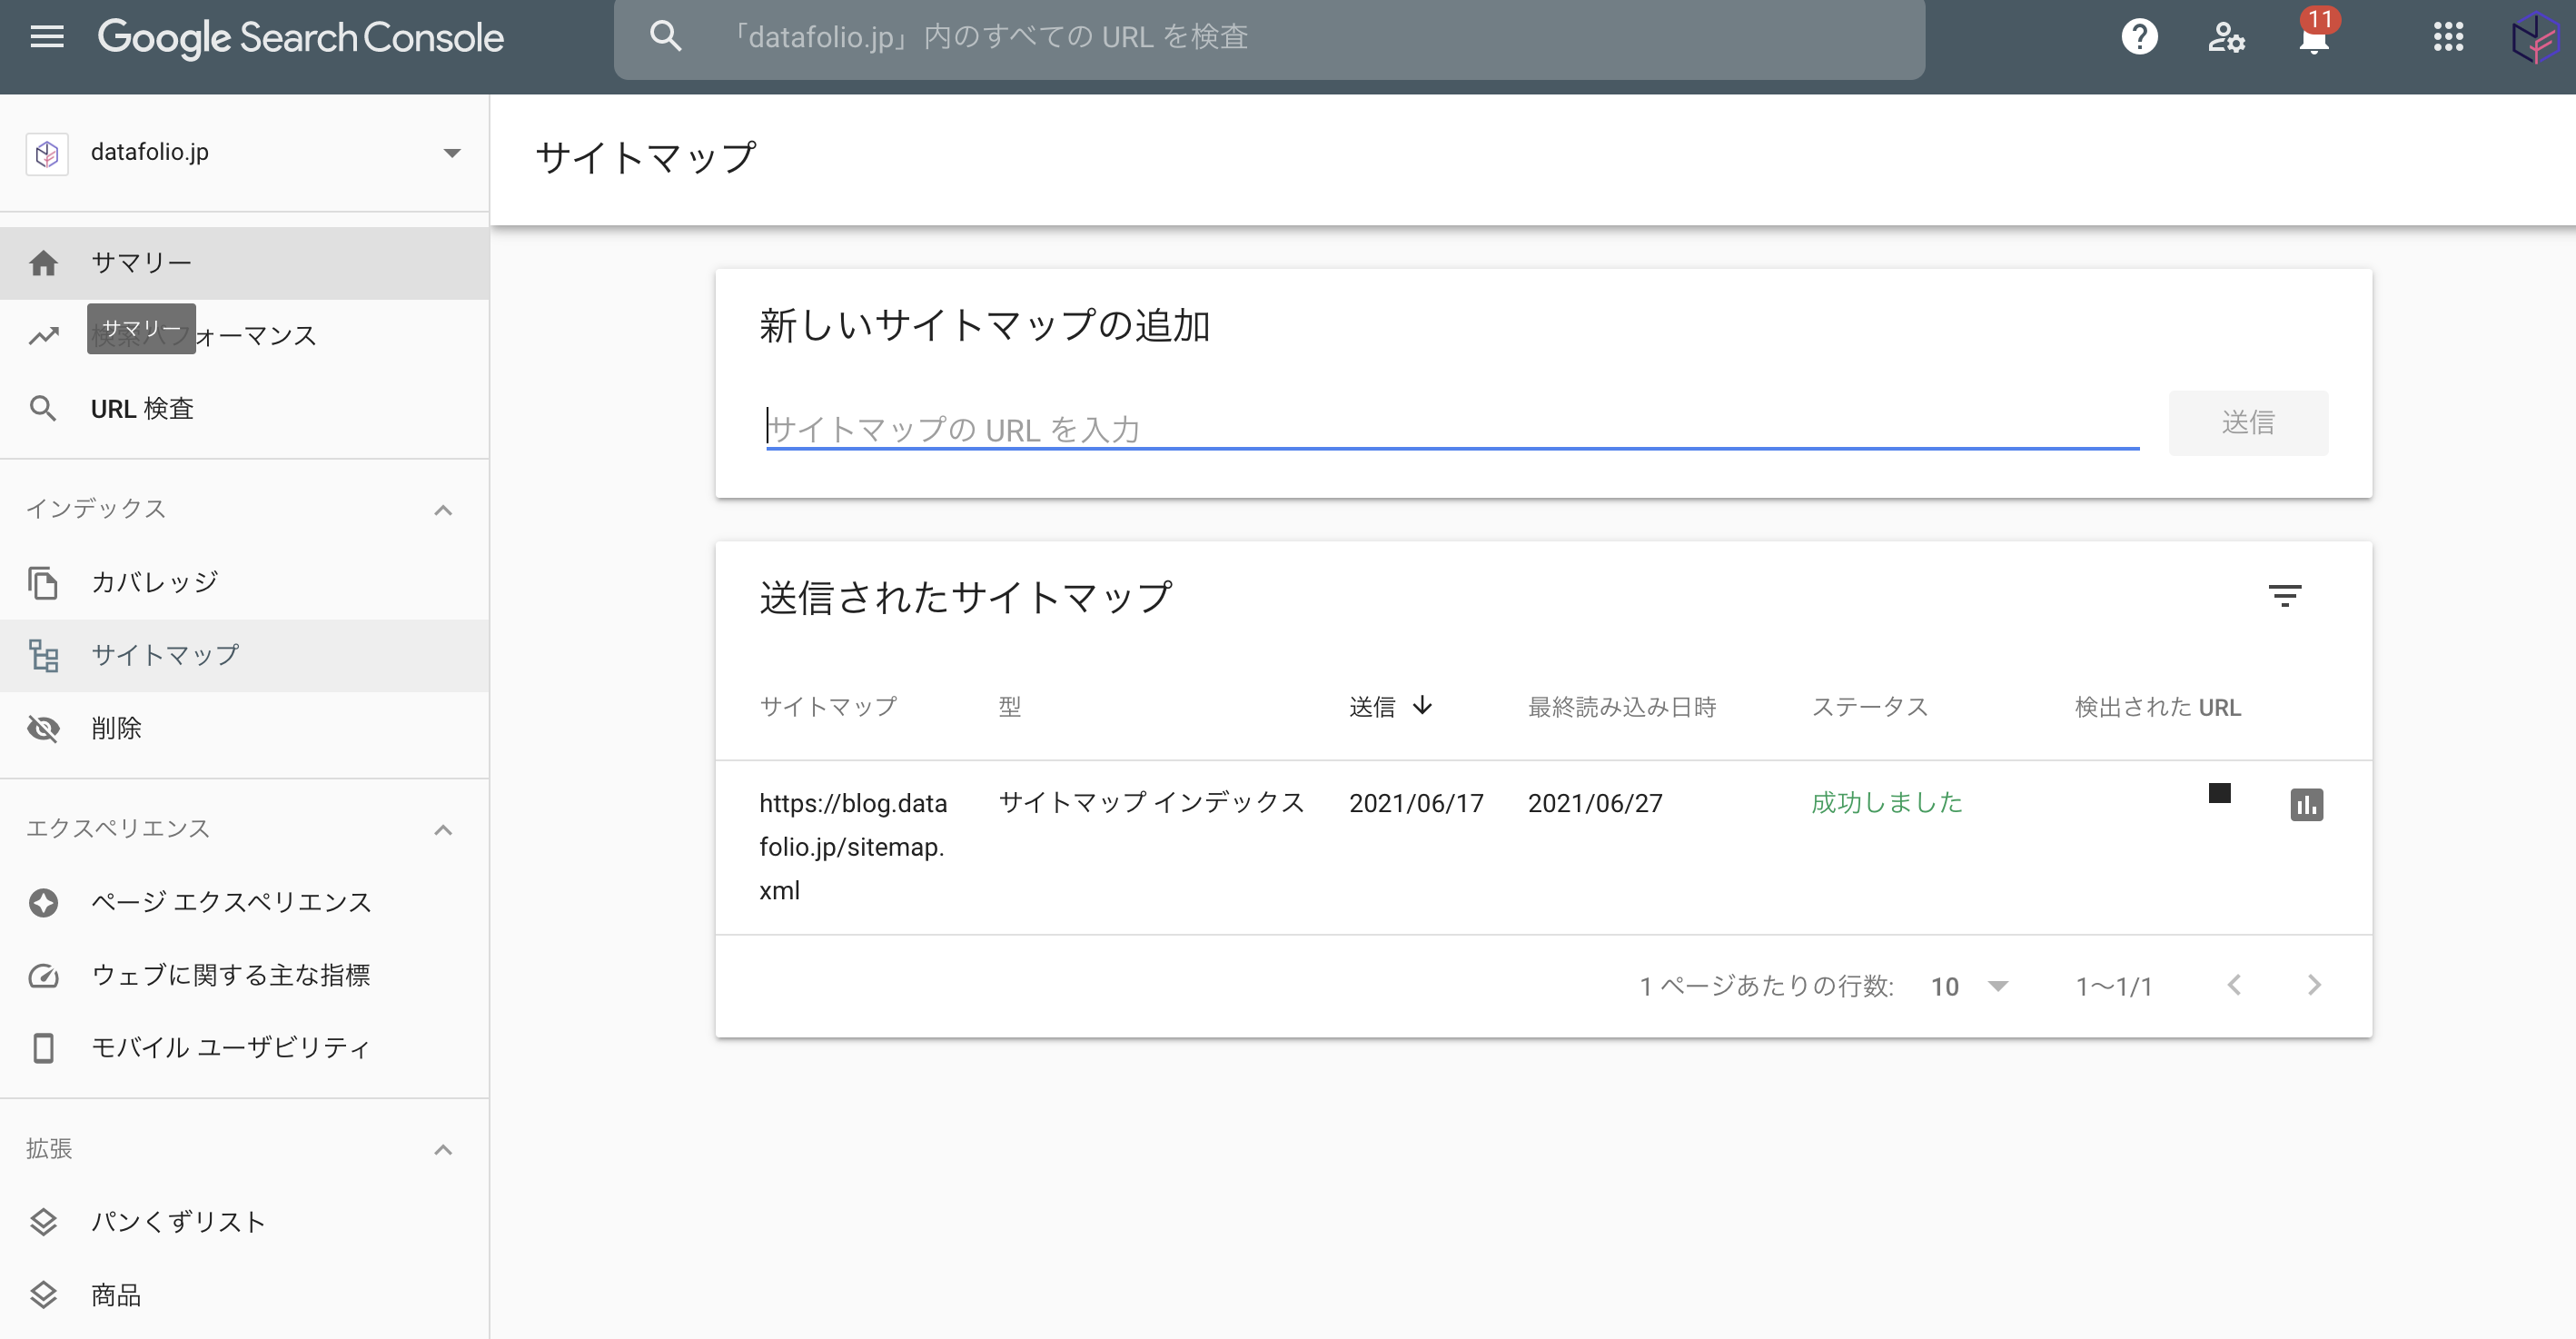This screenshot has height=1339, width=2576.
Task: Click the 検索パフォーマンス sidebar item
Action: pyautogui.click(x=244, y=336)
